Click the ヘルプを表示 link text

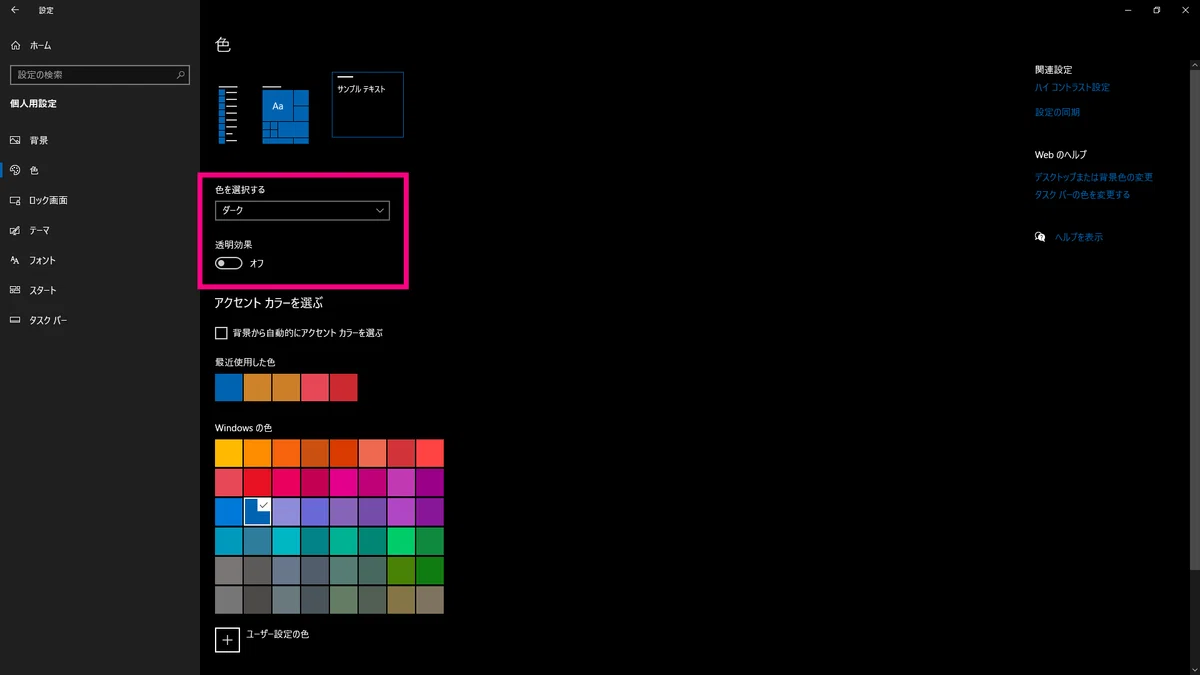point(1079,237)
